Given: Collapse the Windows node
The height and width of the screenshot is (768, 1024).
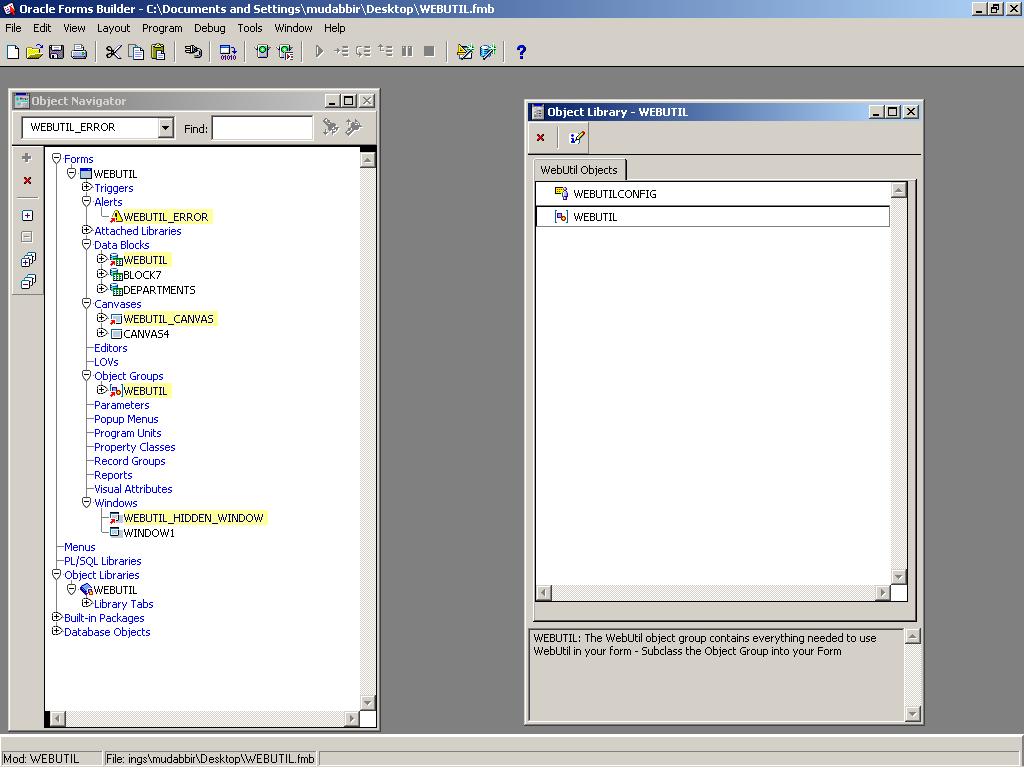Looking at the screenshot, I should point(86,503).
